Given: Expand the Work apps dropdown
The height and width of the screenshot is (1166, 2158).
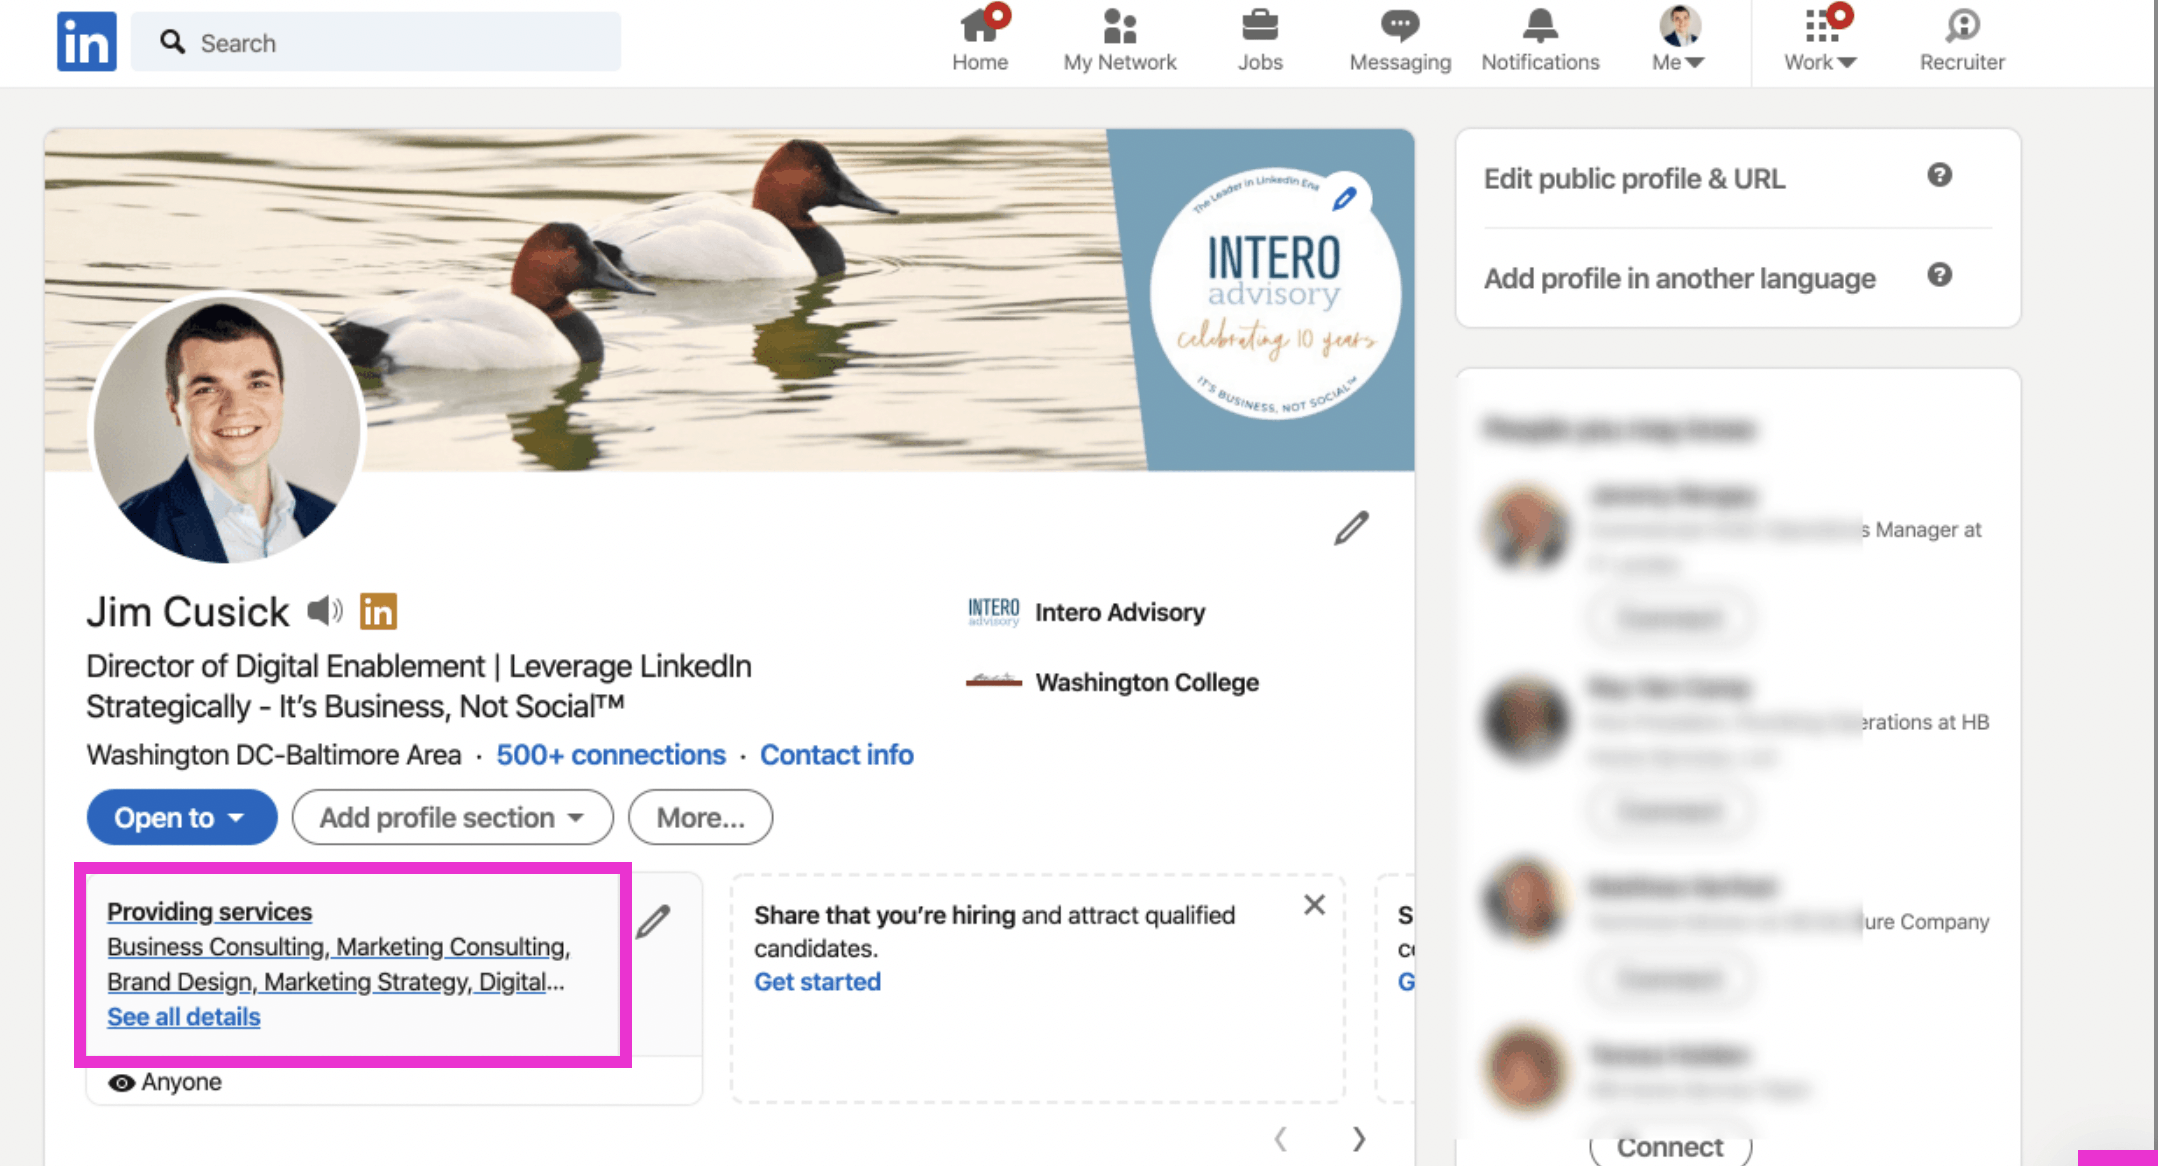Looking at the screenshot, I should [1821, 40].
